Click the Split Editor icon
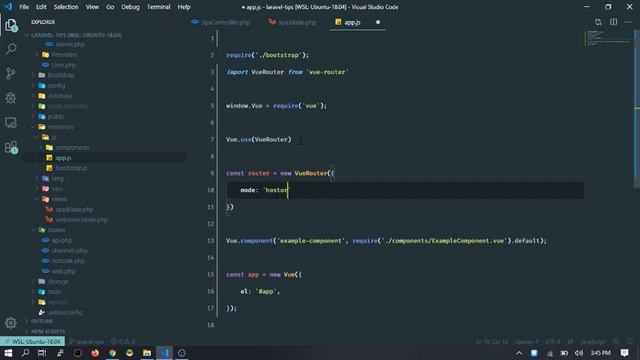This screenshot has width=640, height=360. (613, 22)
